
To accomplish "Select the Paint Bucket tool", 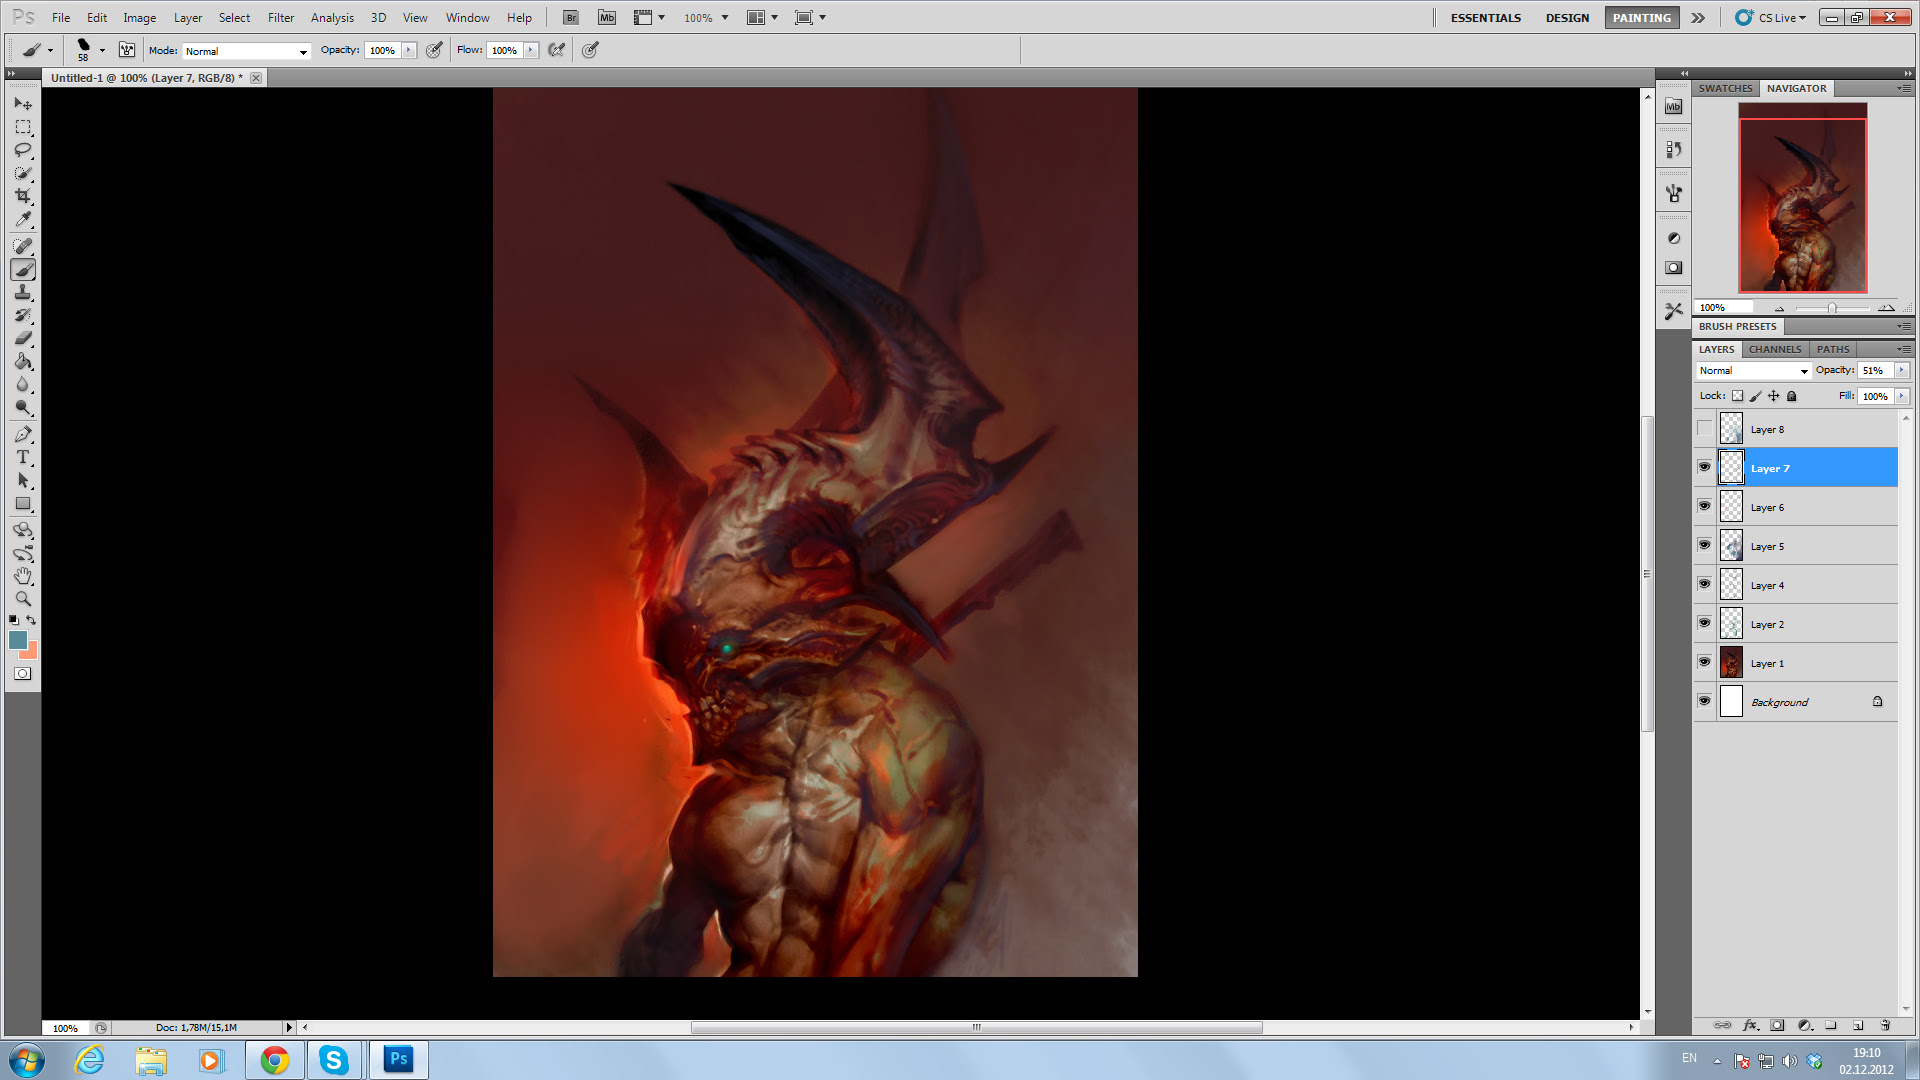I will [23, 361].
